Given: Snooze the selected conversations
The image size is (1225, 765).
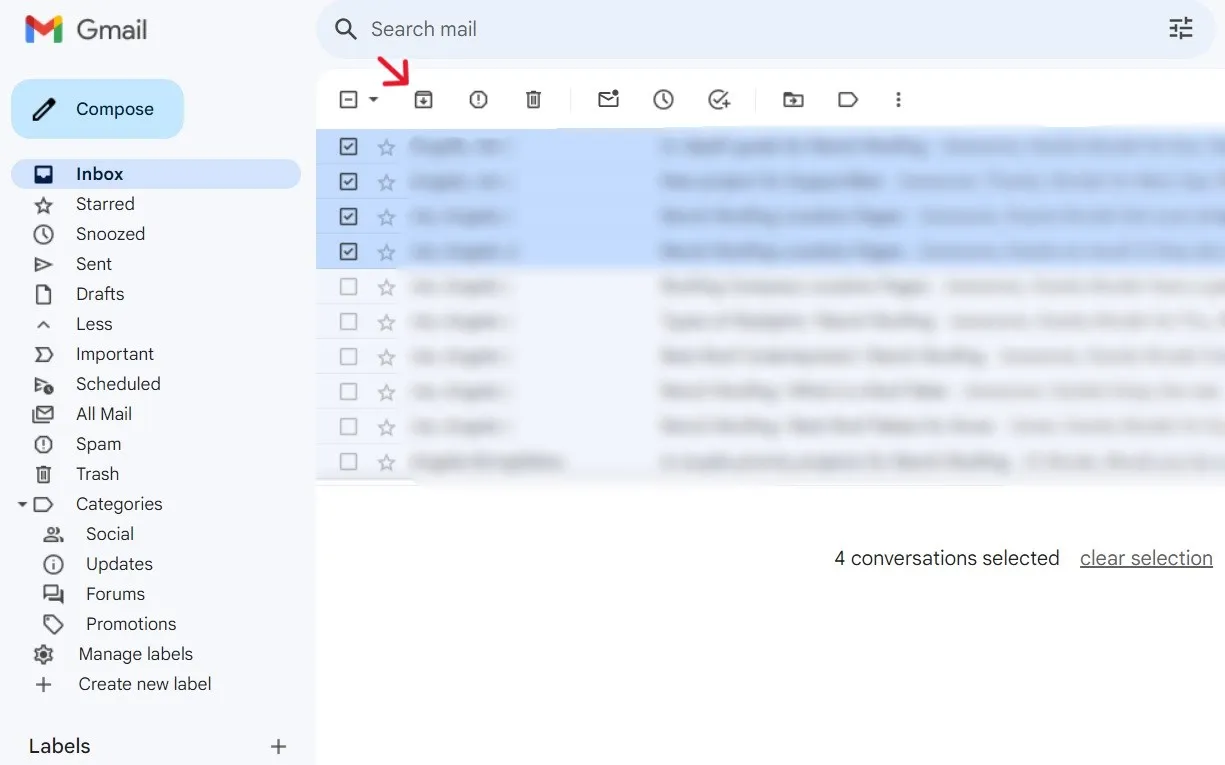Looking at the screenshot, I should pyautogui.click(x=663, y=99).
